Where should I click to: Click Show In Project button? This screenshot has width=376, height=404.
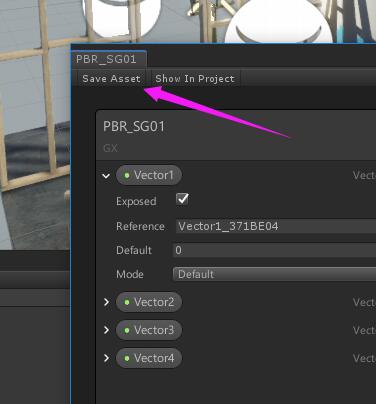(x=195, y=79)
